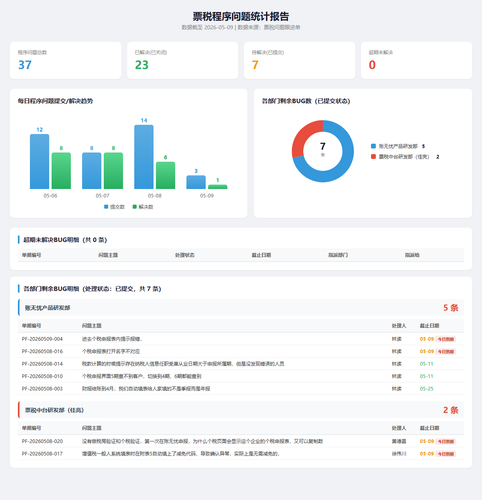Click the 每日程序问题提交/解决趋势 chart title
The width and height of the screenshot is (482, 500).
pyautogui.click(x=55, y=101)
